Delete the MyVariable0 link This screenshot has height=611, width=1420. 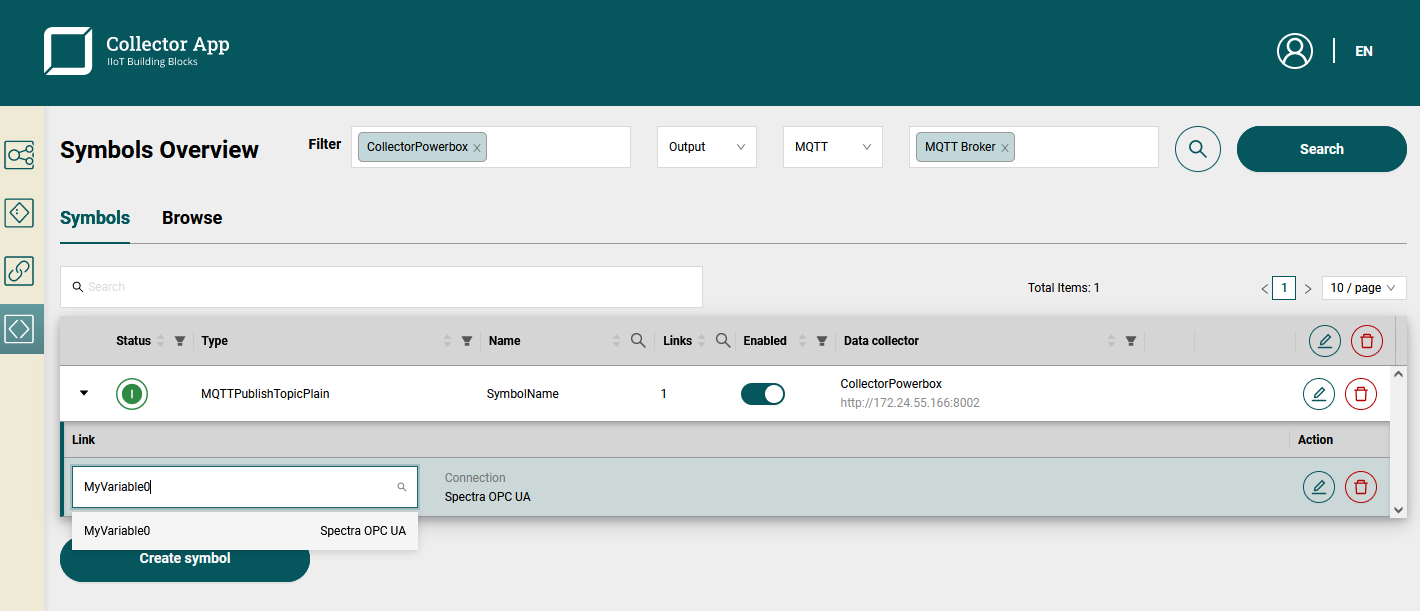point(1360,487)
